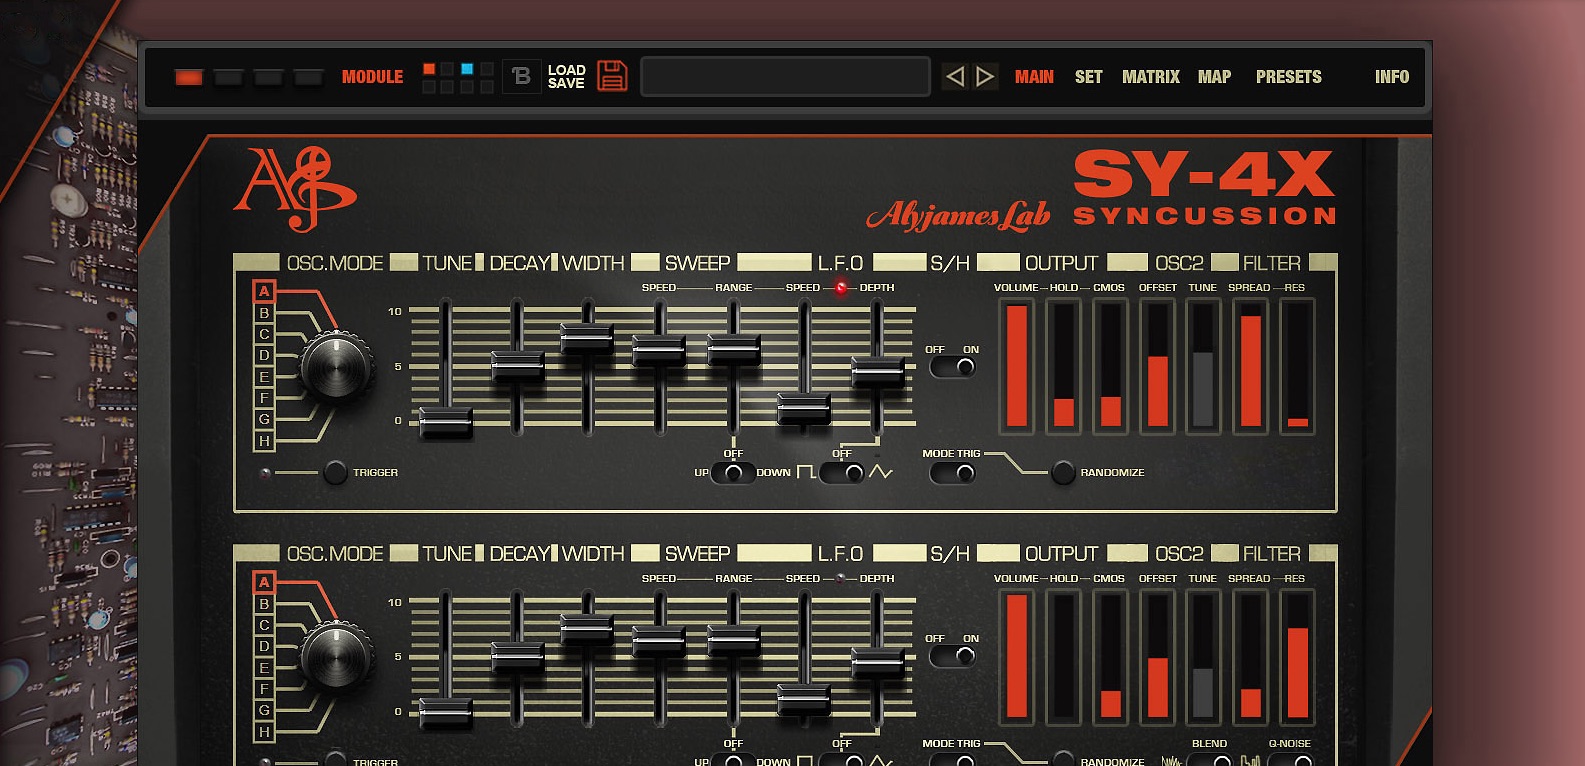
Task: Select the first (red) module button
Action: click(x=189, y=77)
